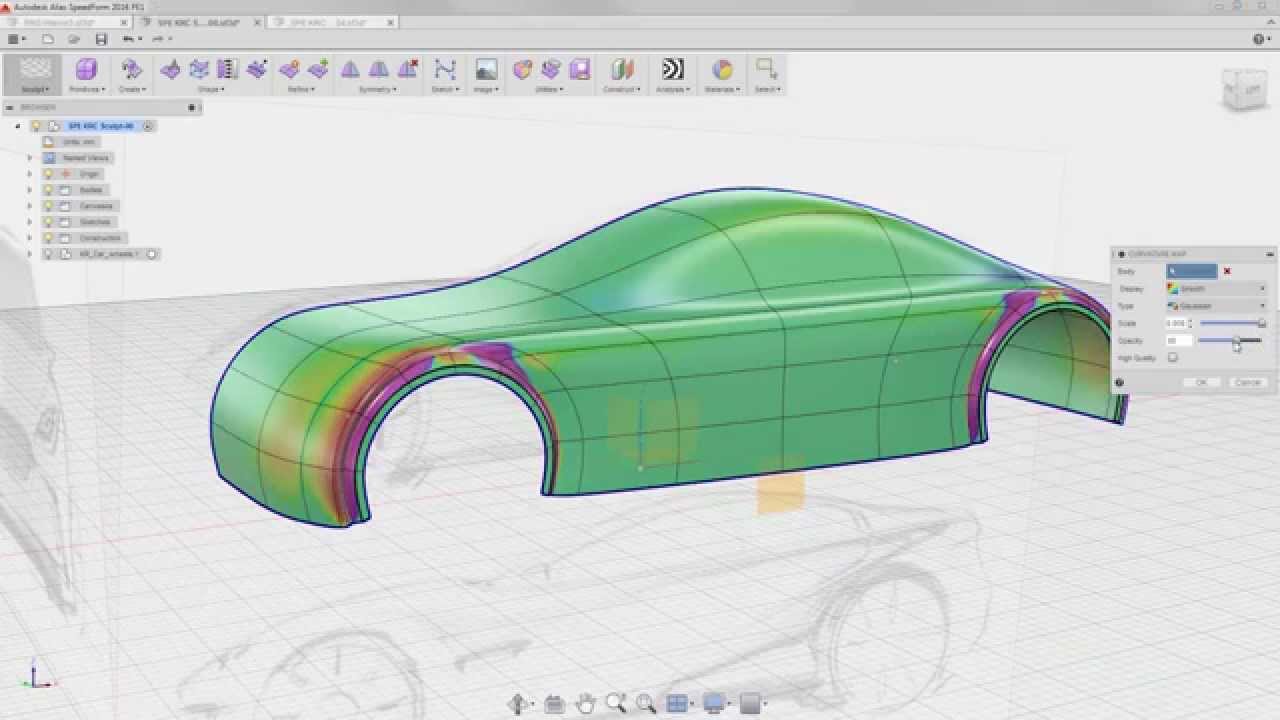Select the first Utilities icon
1280x720 pixels.
(522, 69)
